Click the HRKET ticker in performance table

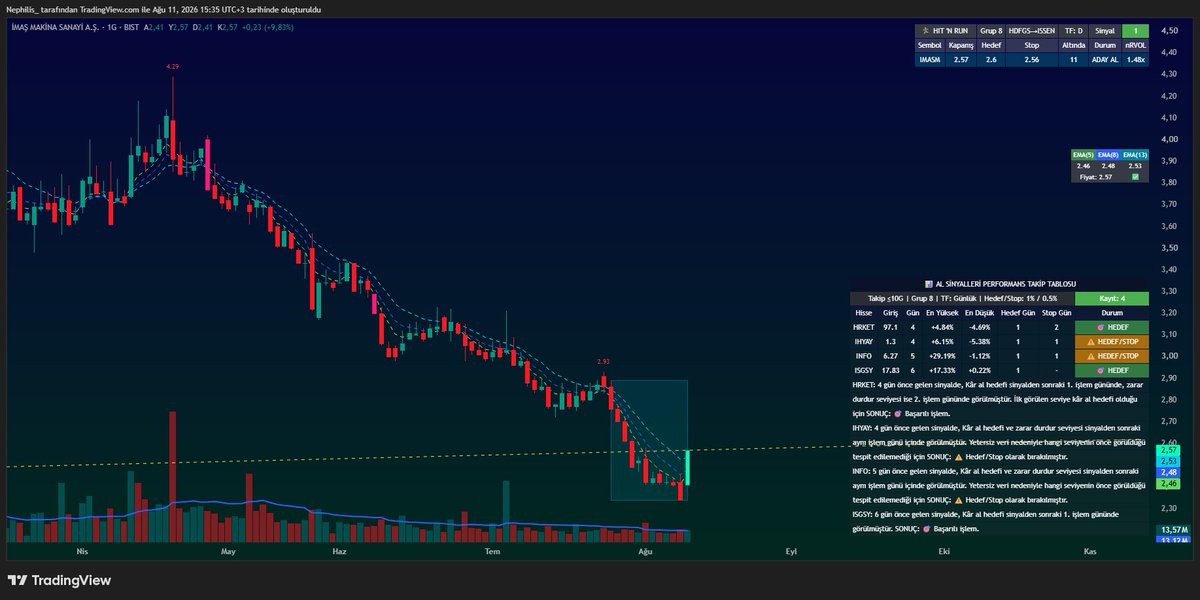(x=863, y=326)
